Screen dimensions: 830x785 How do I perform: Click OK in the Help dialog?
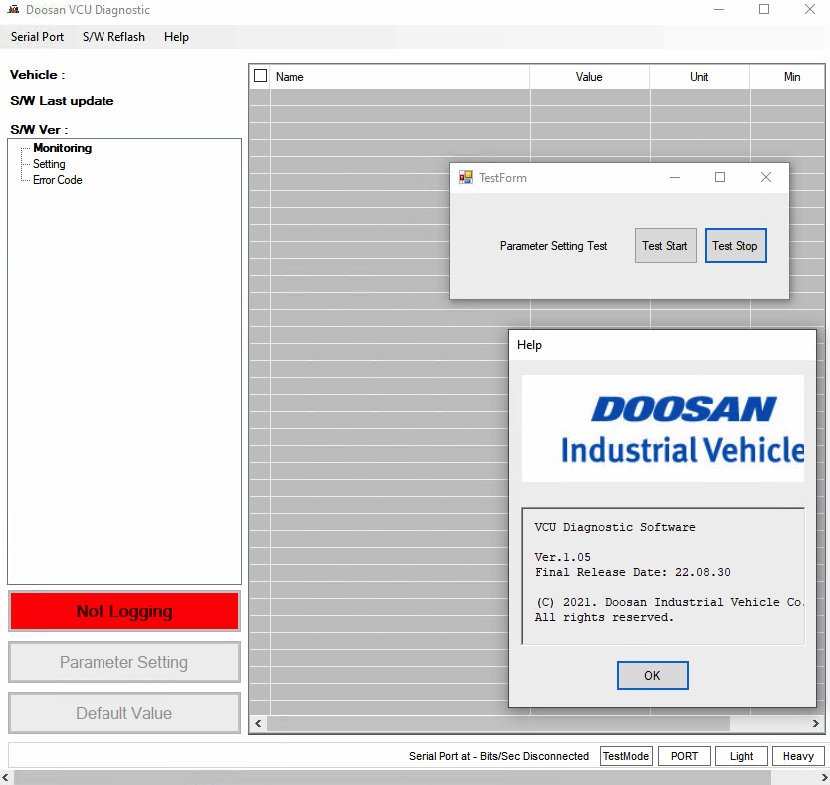click(x=652, y=676)
